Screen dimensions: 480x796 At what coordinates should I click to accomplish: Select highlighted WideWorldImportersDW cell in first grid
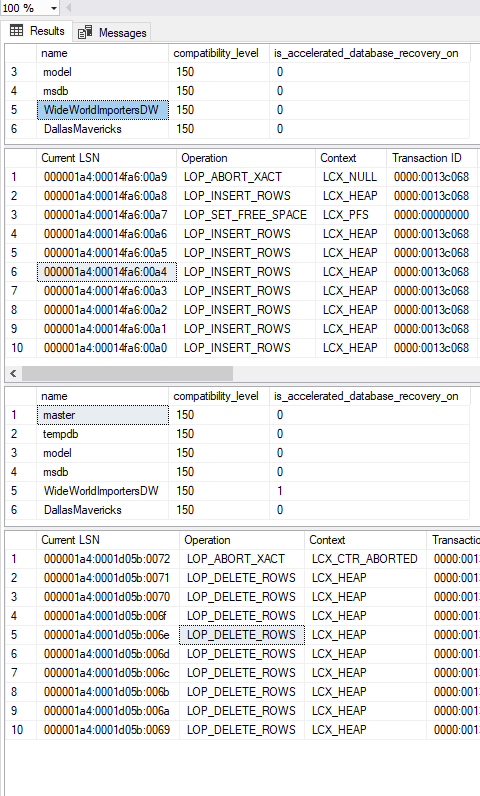coord(102,110)
